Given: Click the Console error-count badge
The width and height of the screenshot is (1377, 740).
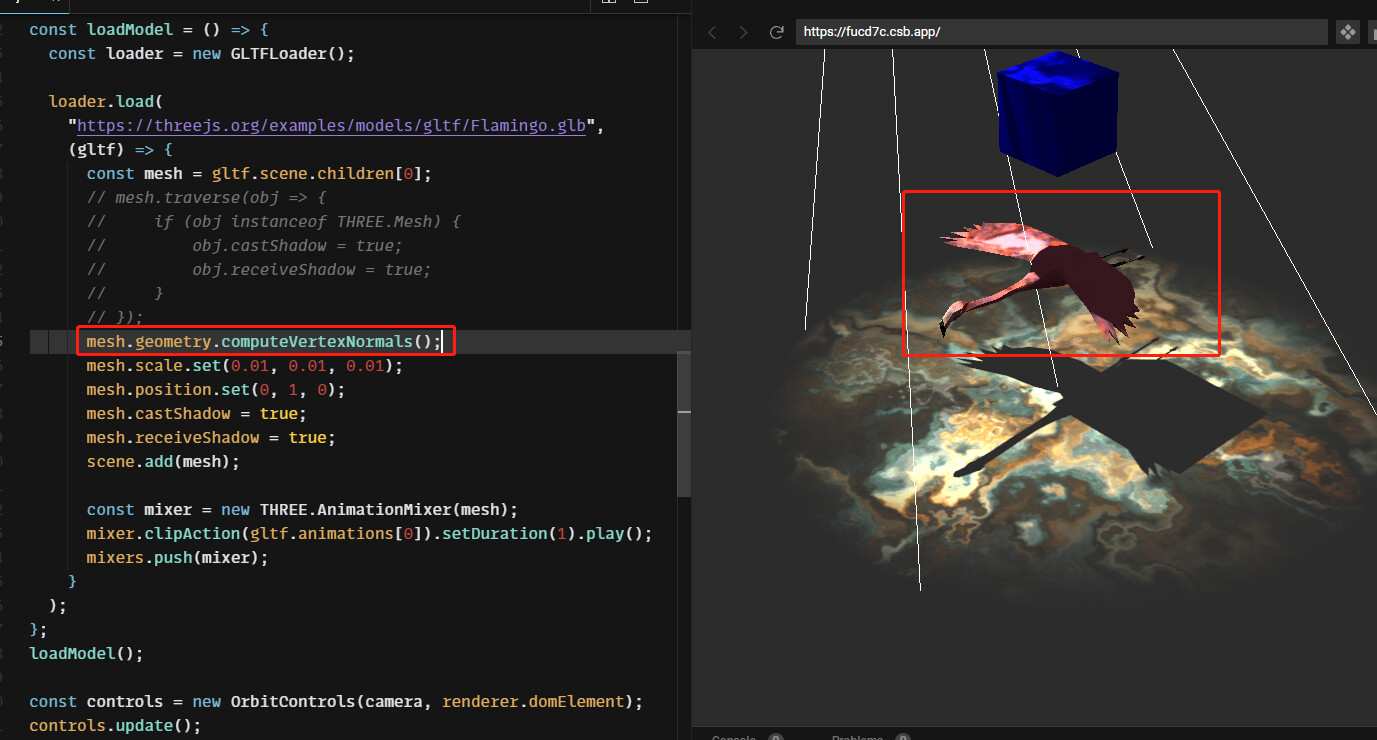Looking at the screenshot, I should tap(776, 737).
